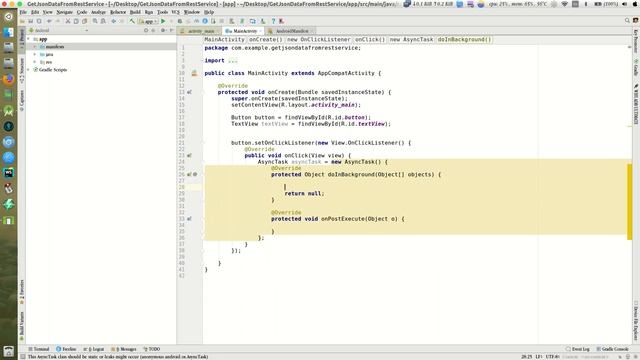Click the Help question mark icon
Screen dimensions: 640x360
(x=273, y=21)
